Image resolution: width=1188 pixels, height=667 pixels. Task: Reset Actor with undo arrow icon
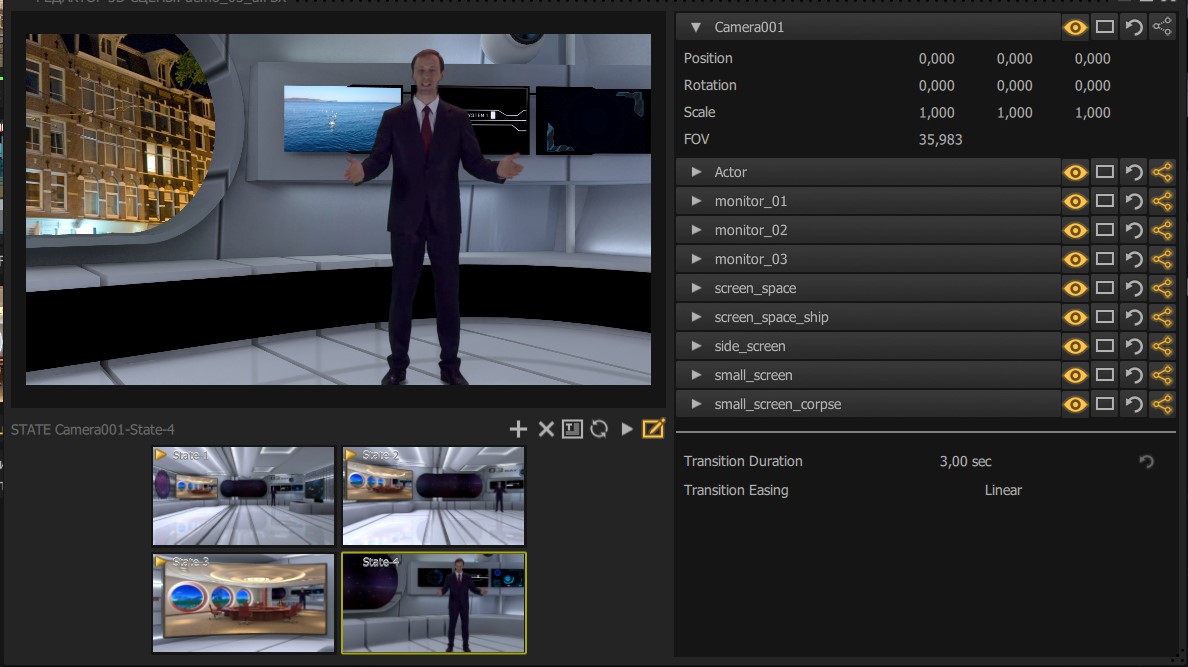(x=1133, y=173)
